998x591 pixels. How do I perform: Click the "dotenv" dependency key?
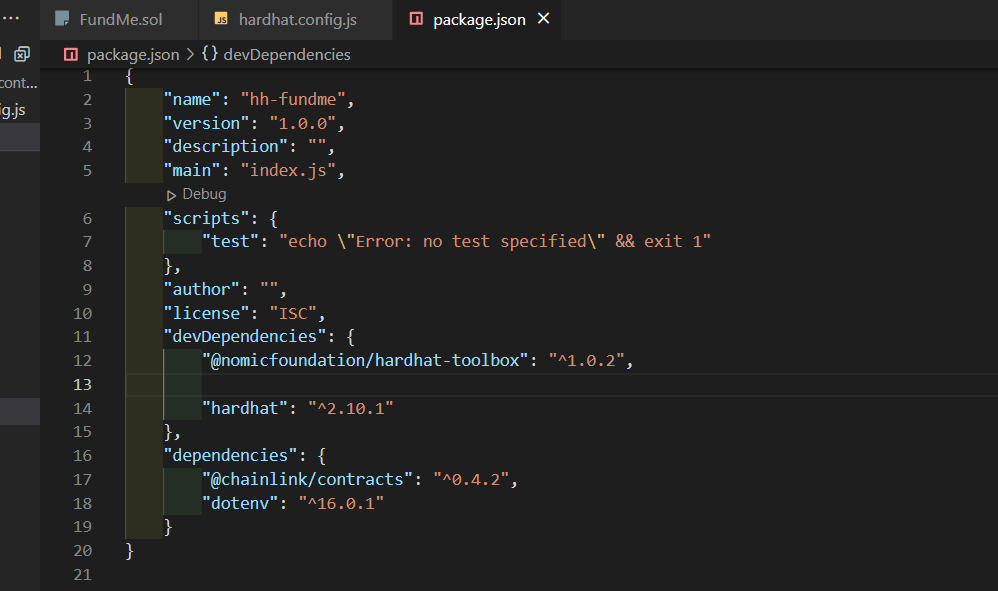[x=240, y=504]
